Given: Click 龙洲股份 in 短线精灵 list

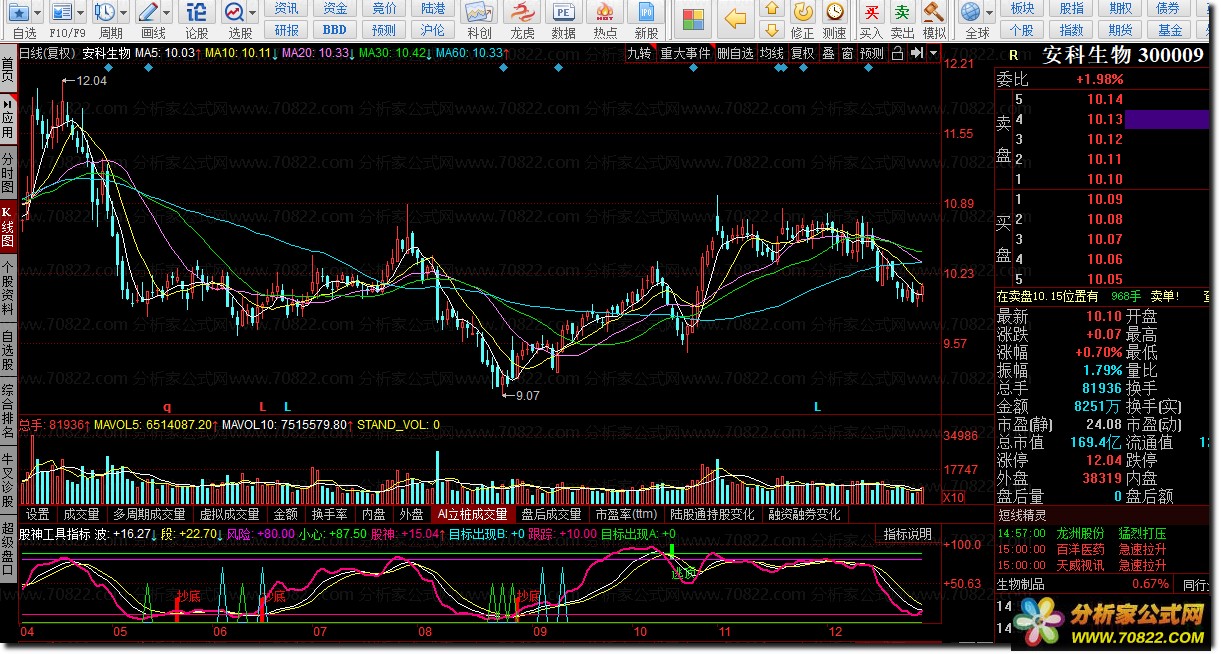Looking at the screenshot, I should click(1081, 534).
